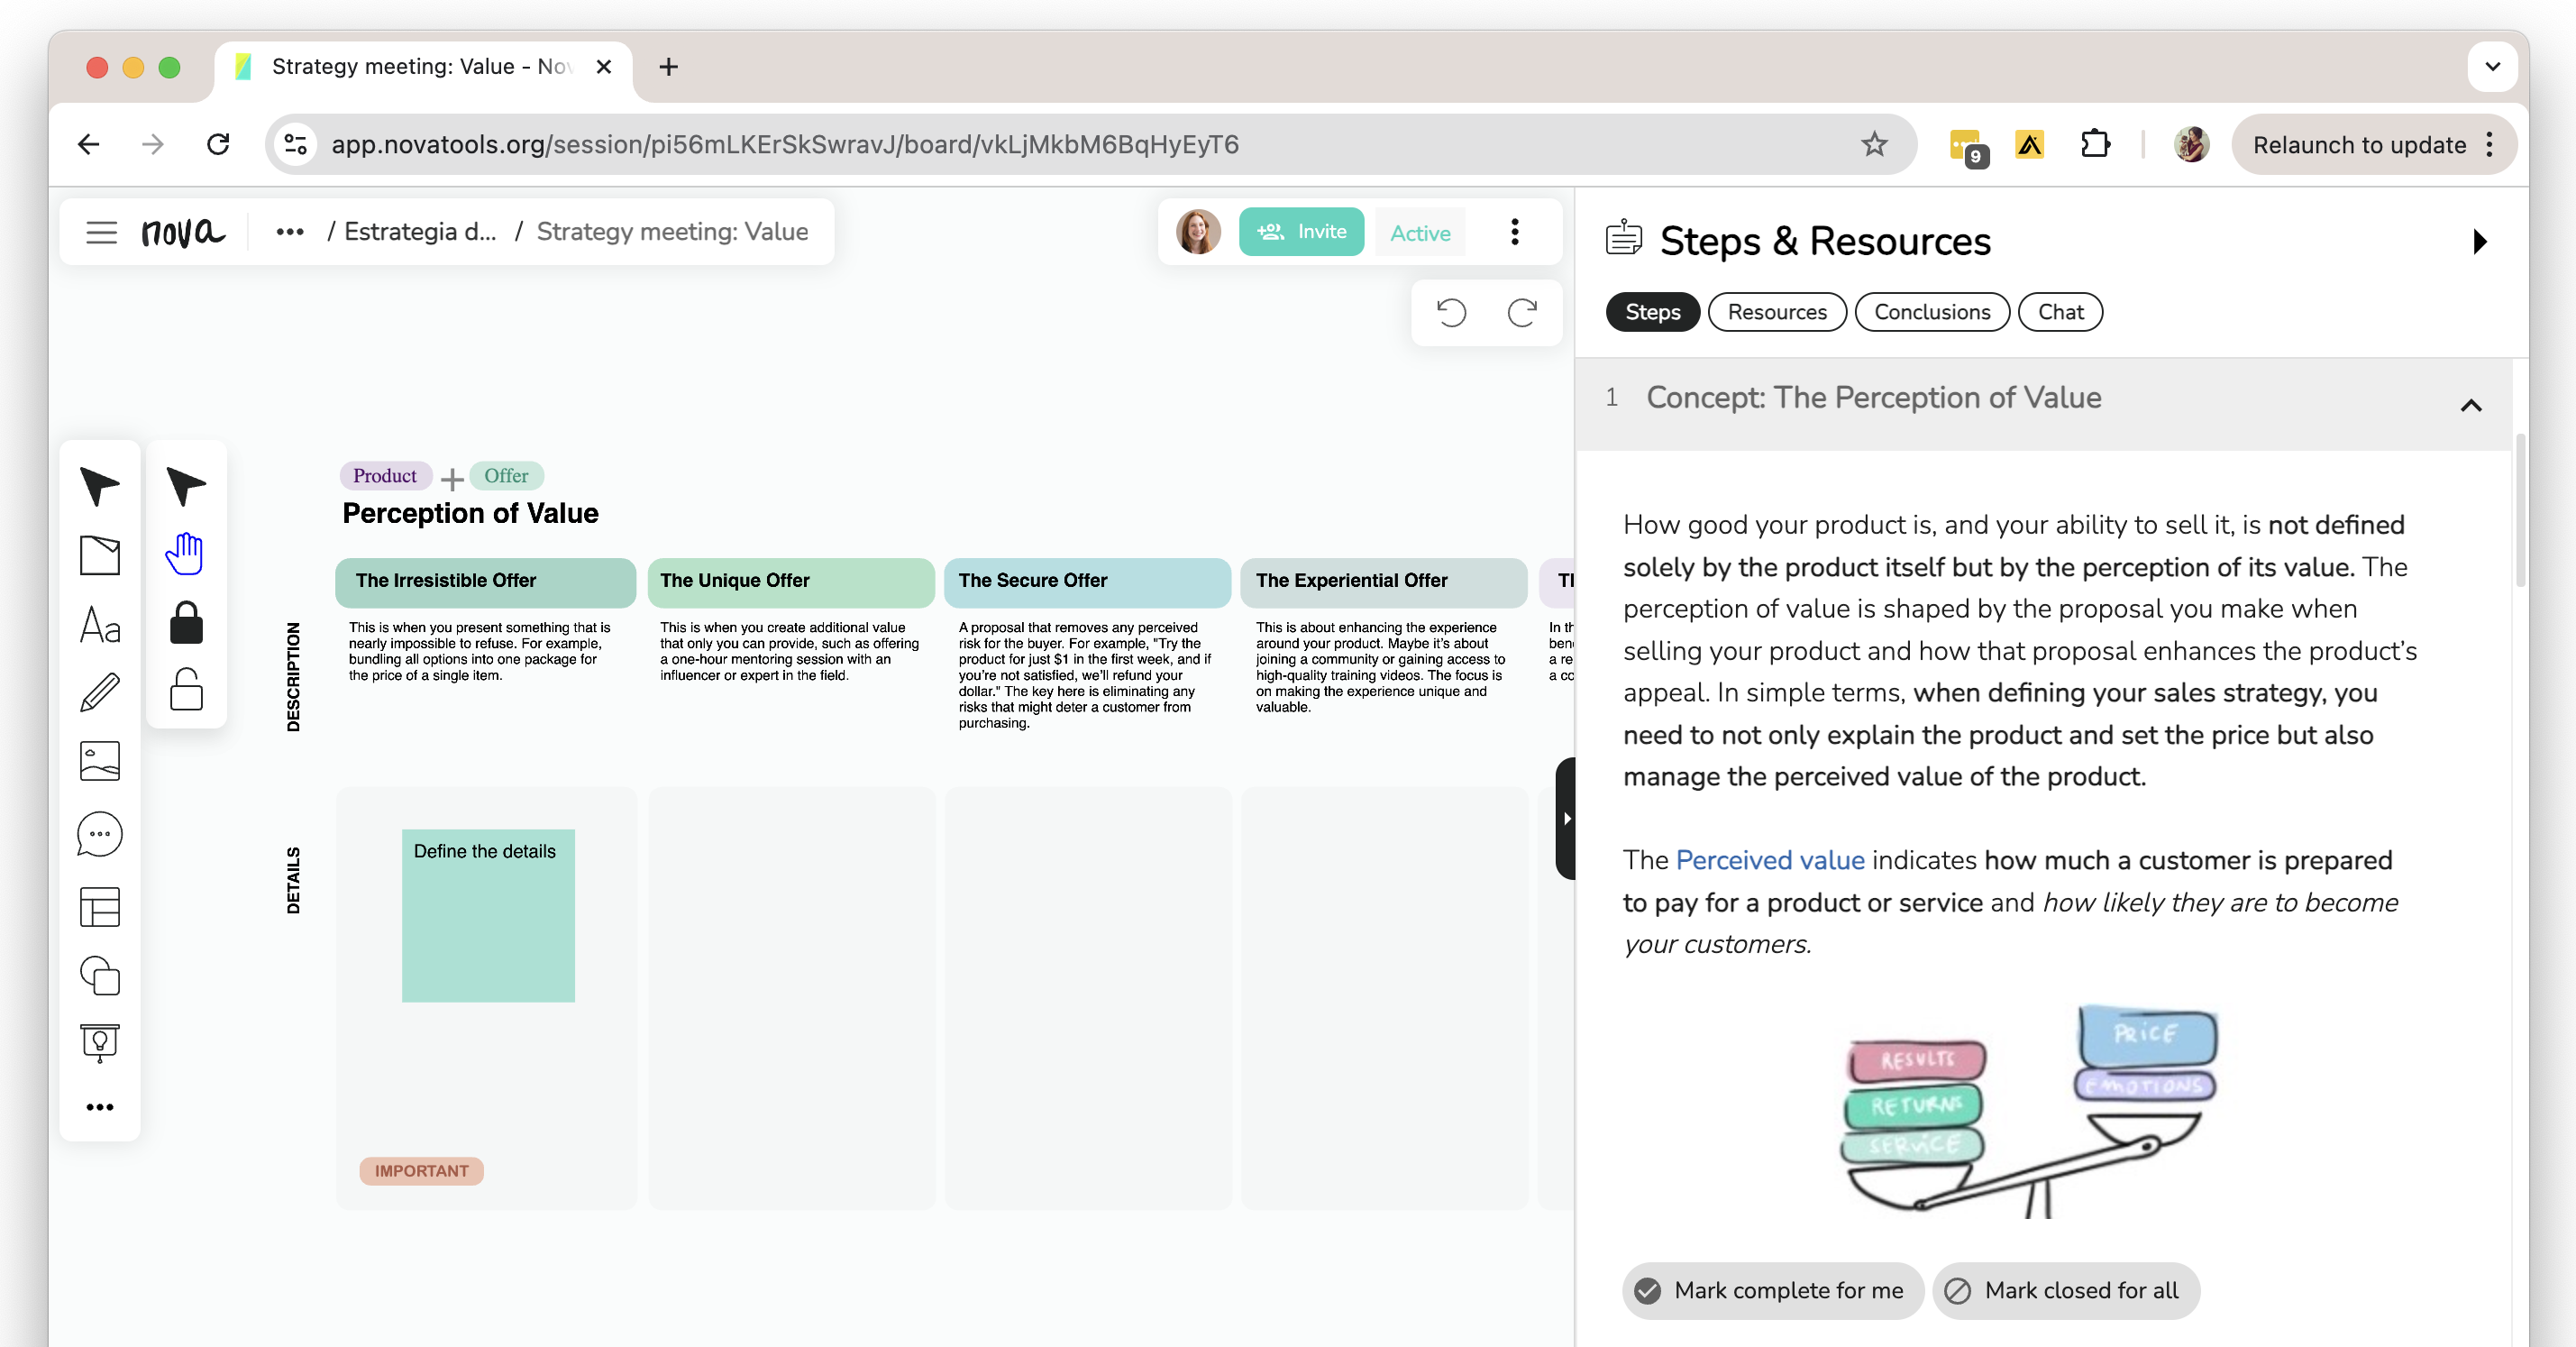Click the balance scale illustration
Screen dimensions: 2576x1347
tap(2027, 1112)
